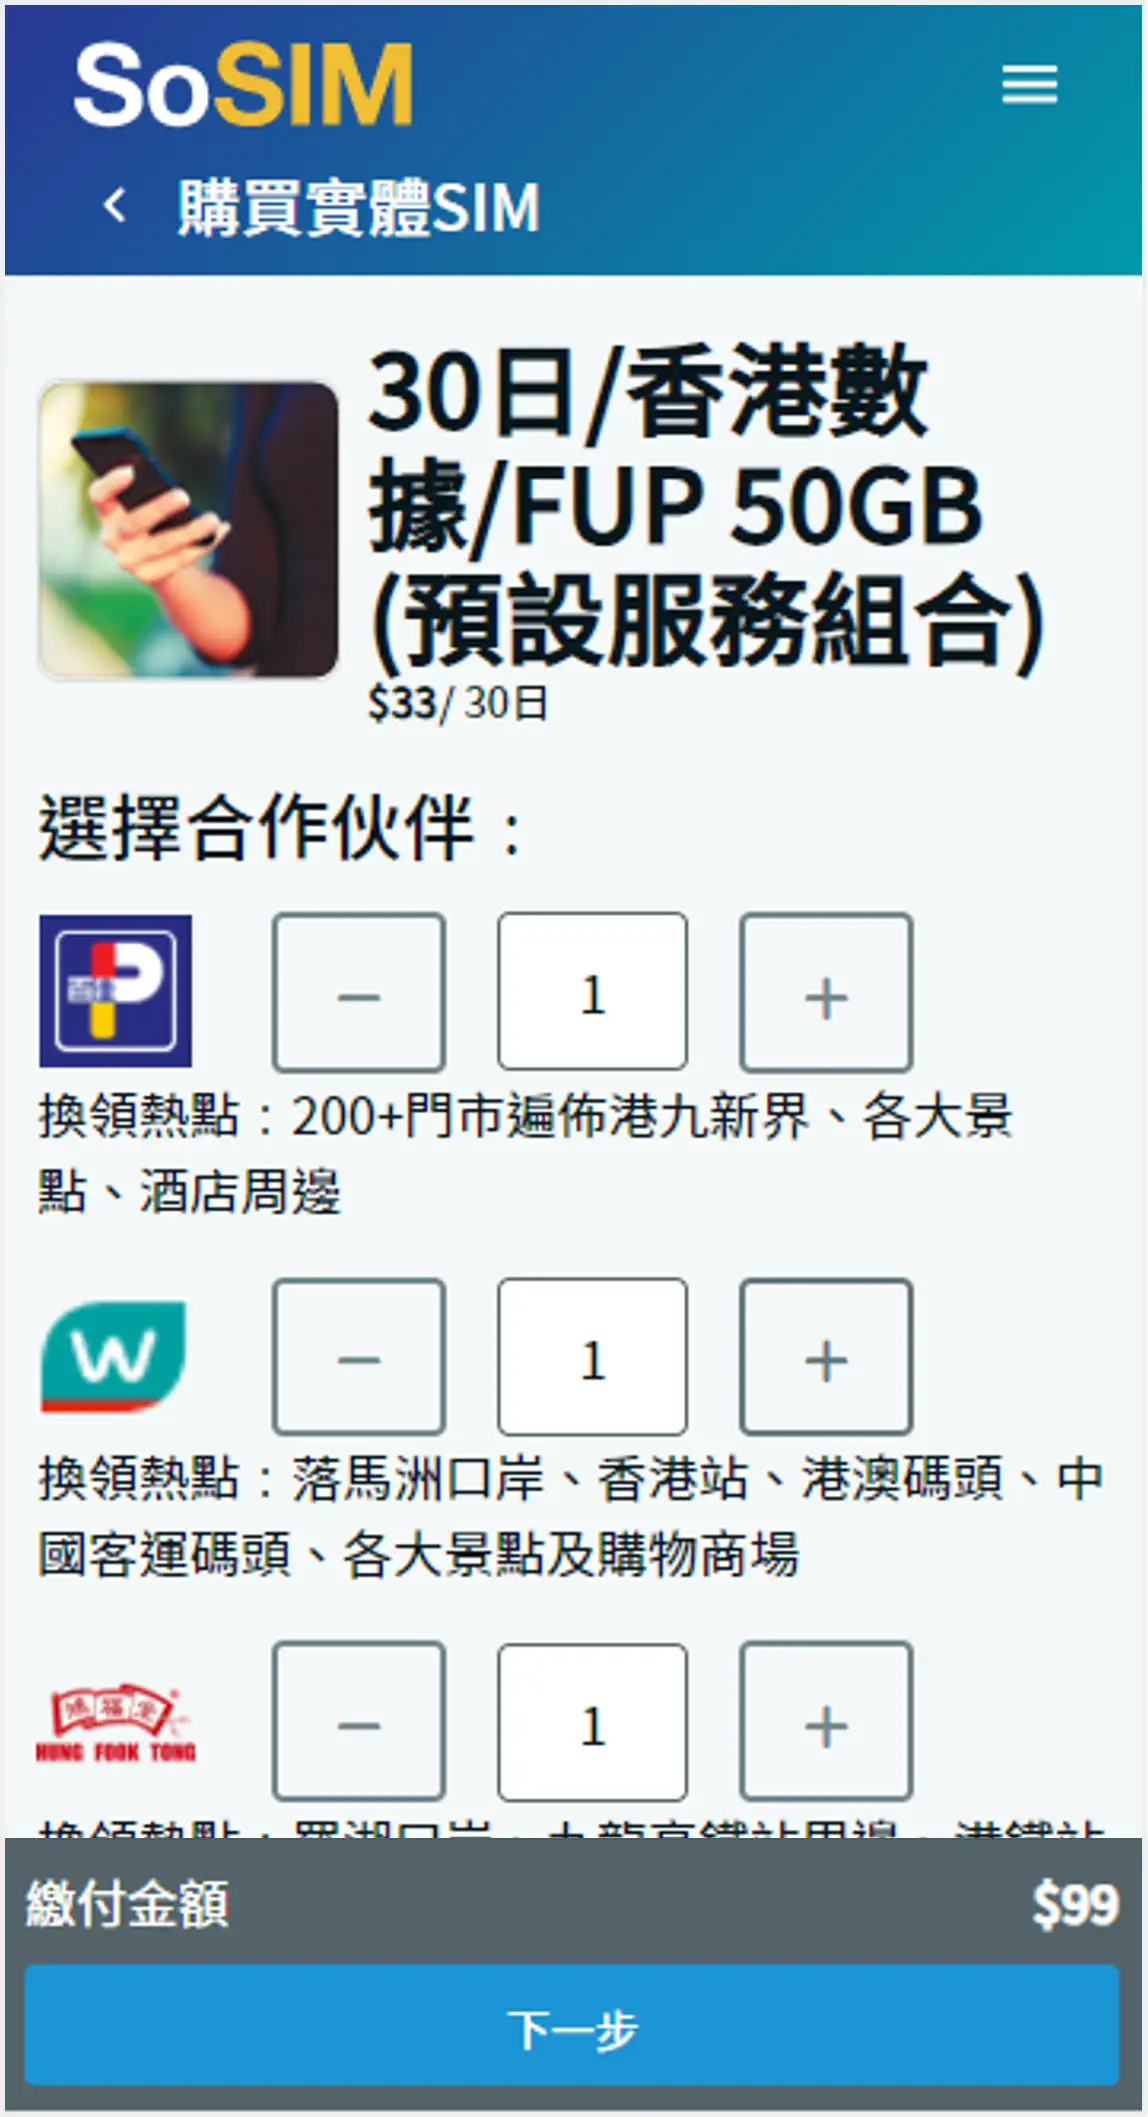This screenshot has width=1148, height=2117.
Task: Open the hamburger menu
Action: 1029,84
